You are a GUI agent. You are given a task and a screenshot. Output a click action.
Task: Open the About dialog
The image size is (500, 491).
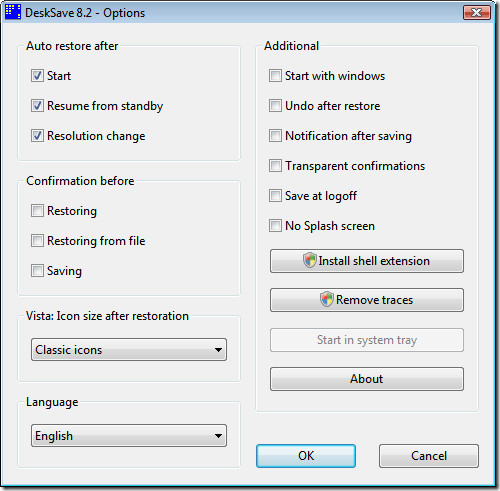click(367, 379)
